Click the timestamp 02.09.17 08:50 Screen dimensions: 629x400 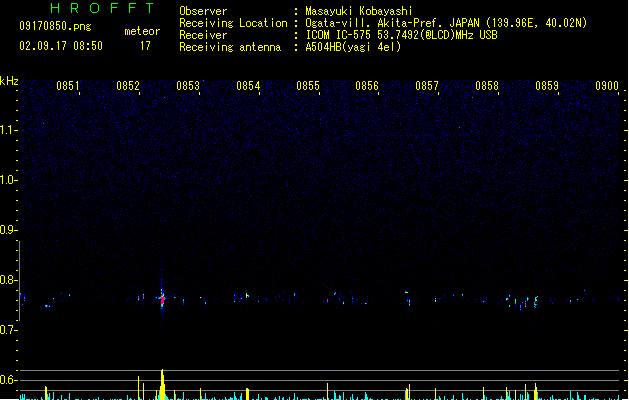tap(61, 46)
